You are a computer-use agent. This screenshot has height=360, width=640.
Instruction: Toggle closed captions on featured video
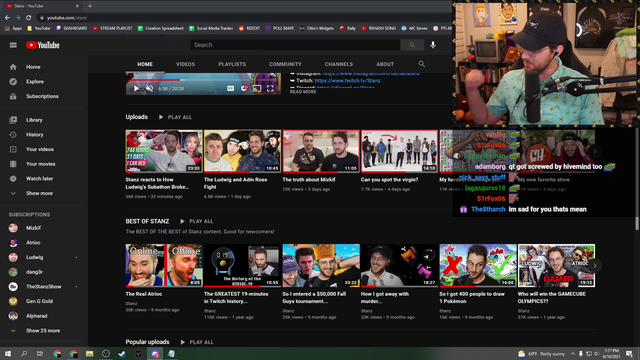click(x=231, y=89)
